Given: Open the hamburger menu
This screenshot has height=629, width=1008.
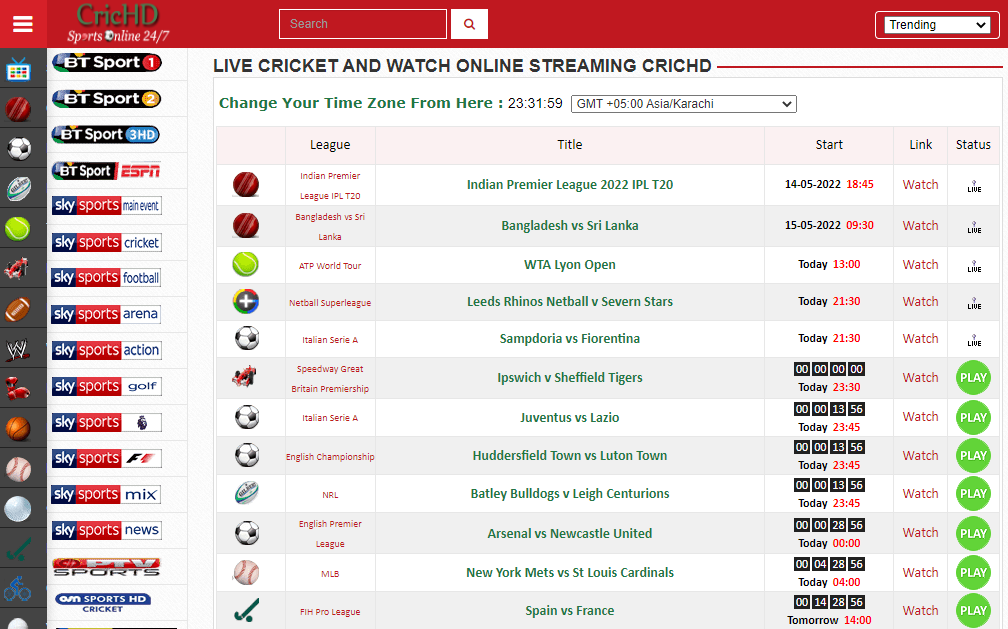Looking at the screenshot, I should click(22, 24).
